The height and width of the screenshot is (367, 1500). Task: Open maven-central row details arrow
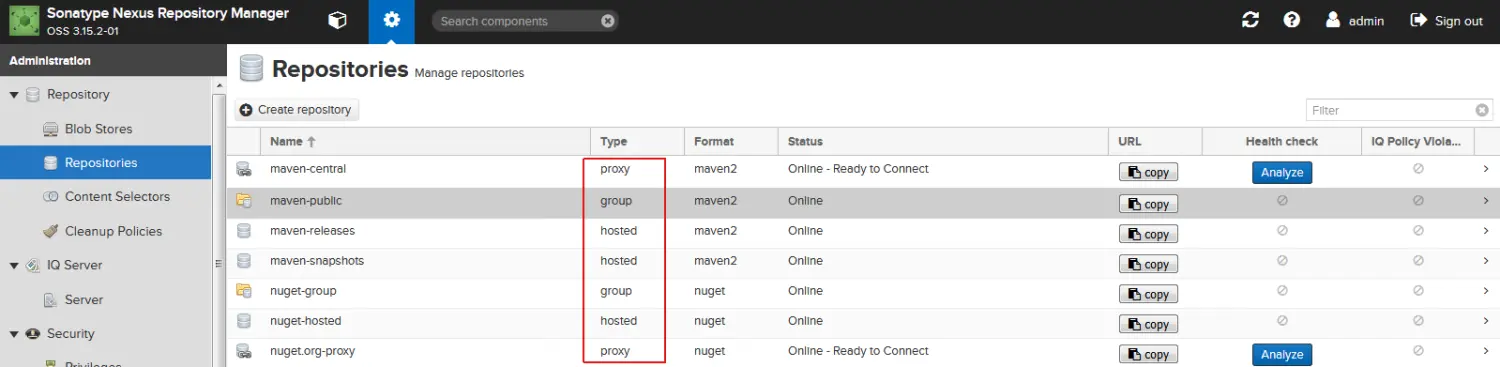tap(1486, 170)
